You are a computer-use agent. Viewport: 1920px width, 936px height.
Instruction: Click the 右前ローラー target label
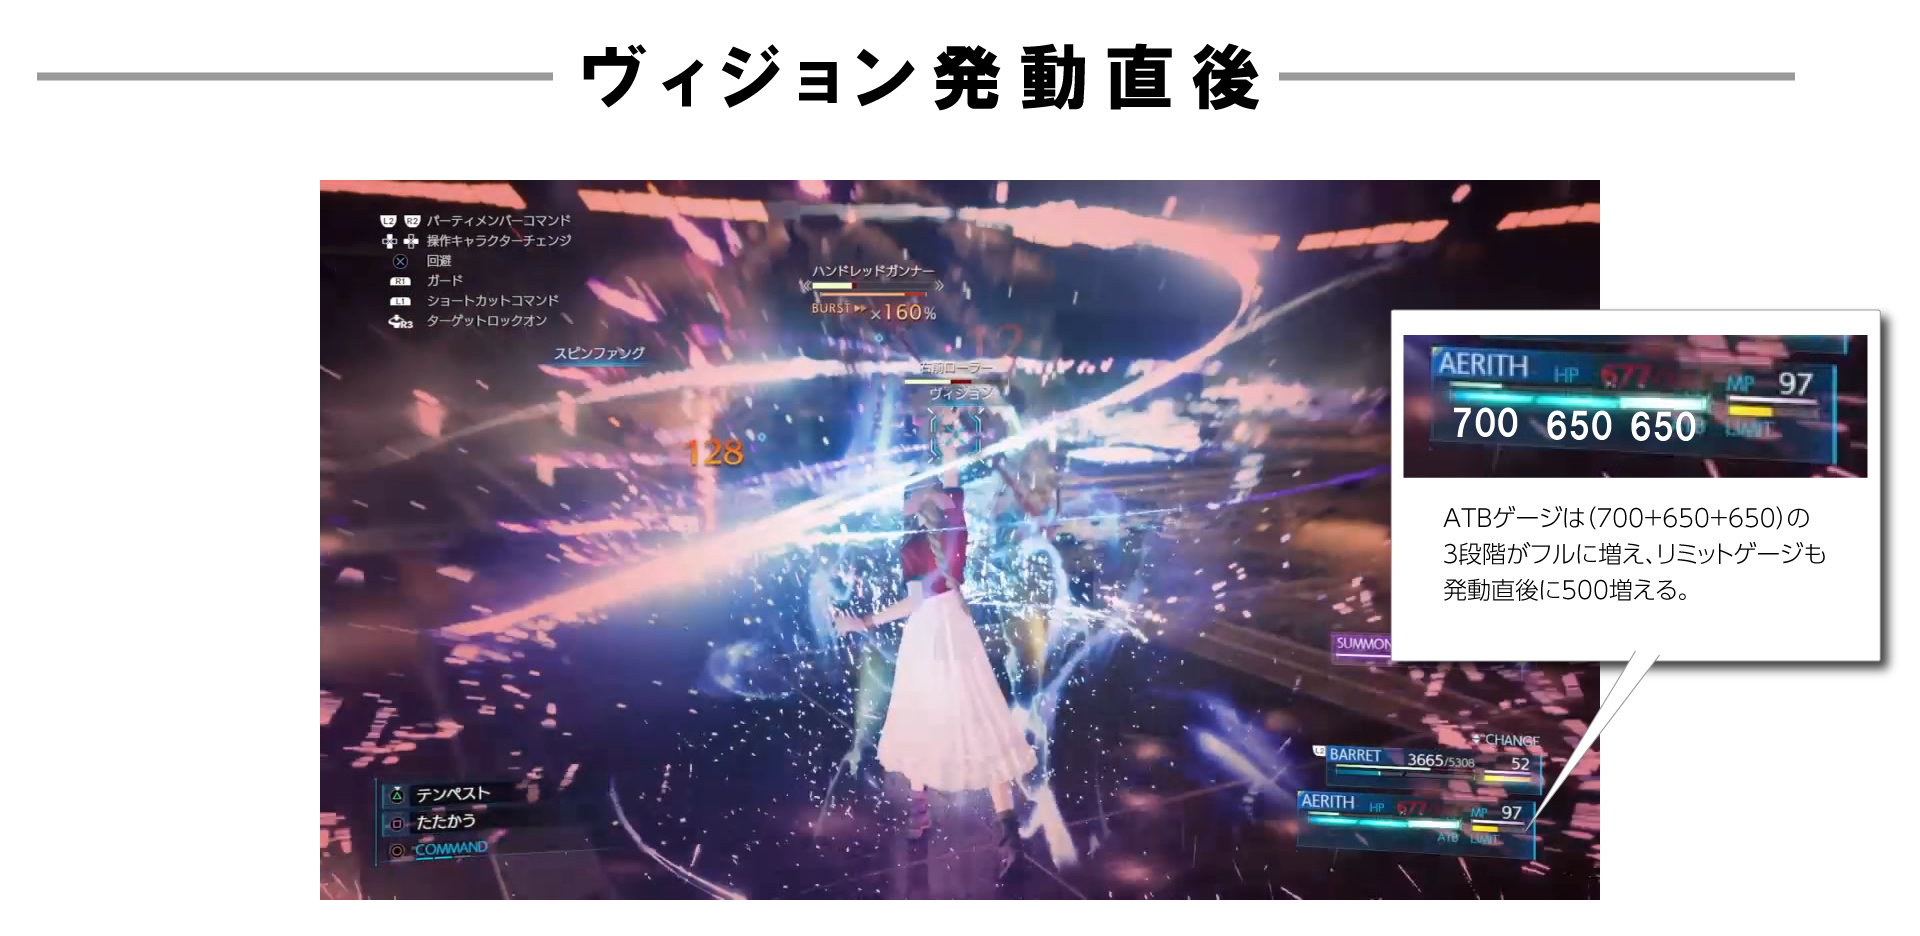coord(956,368)
